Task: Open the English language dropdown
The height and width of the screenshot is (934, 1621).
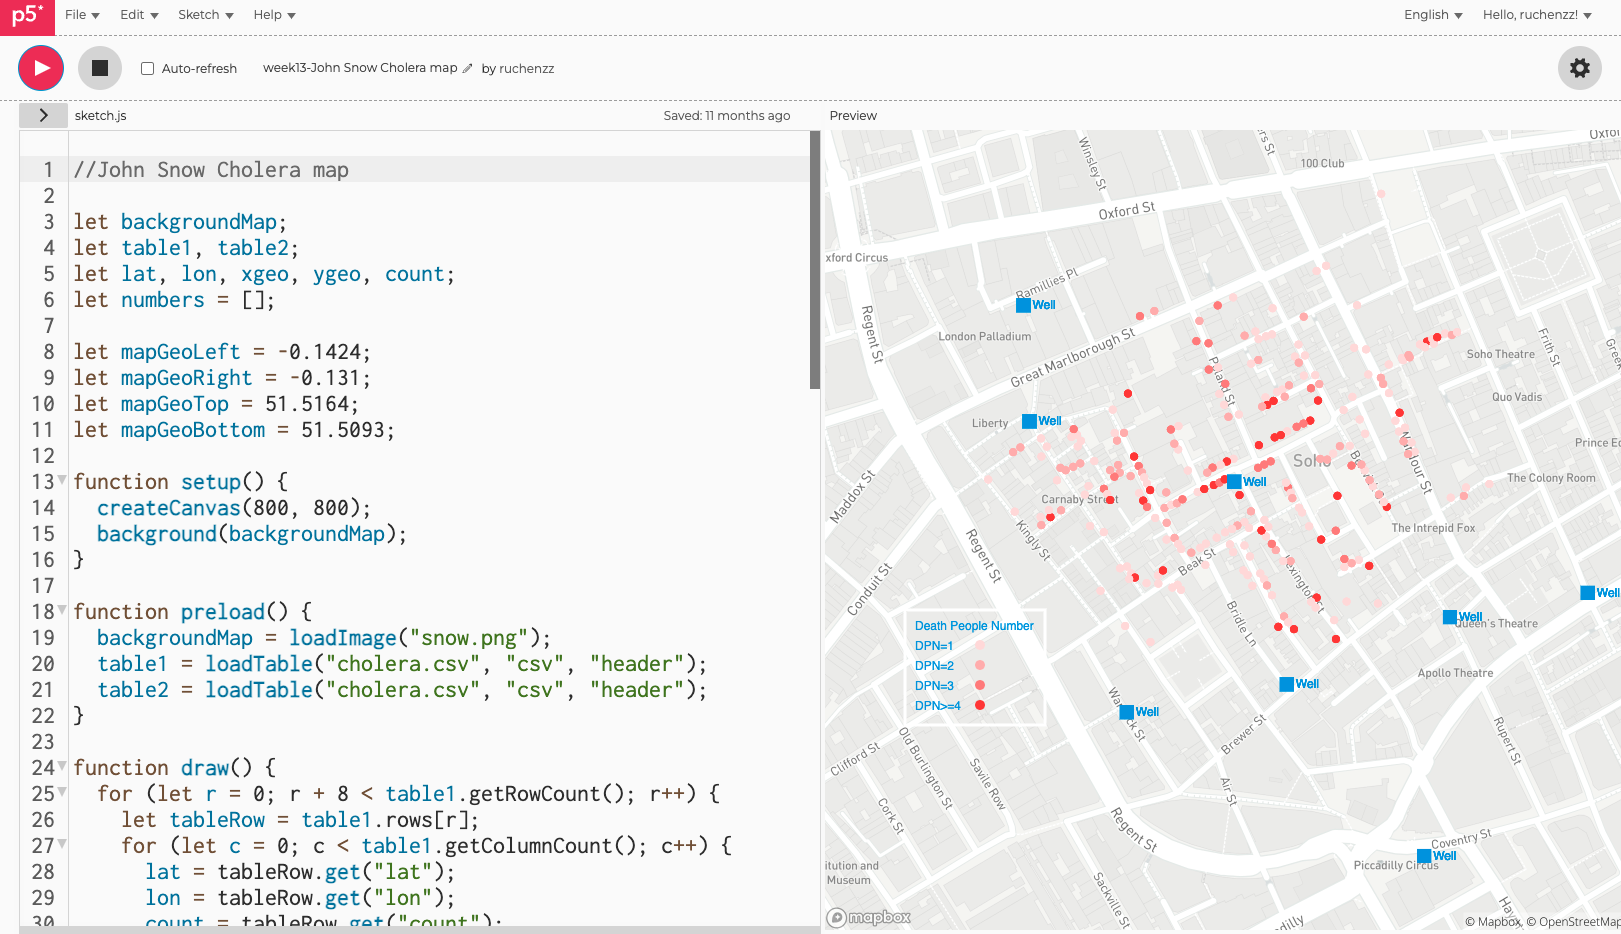Action: [x=1433, y=14]
